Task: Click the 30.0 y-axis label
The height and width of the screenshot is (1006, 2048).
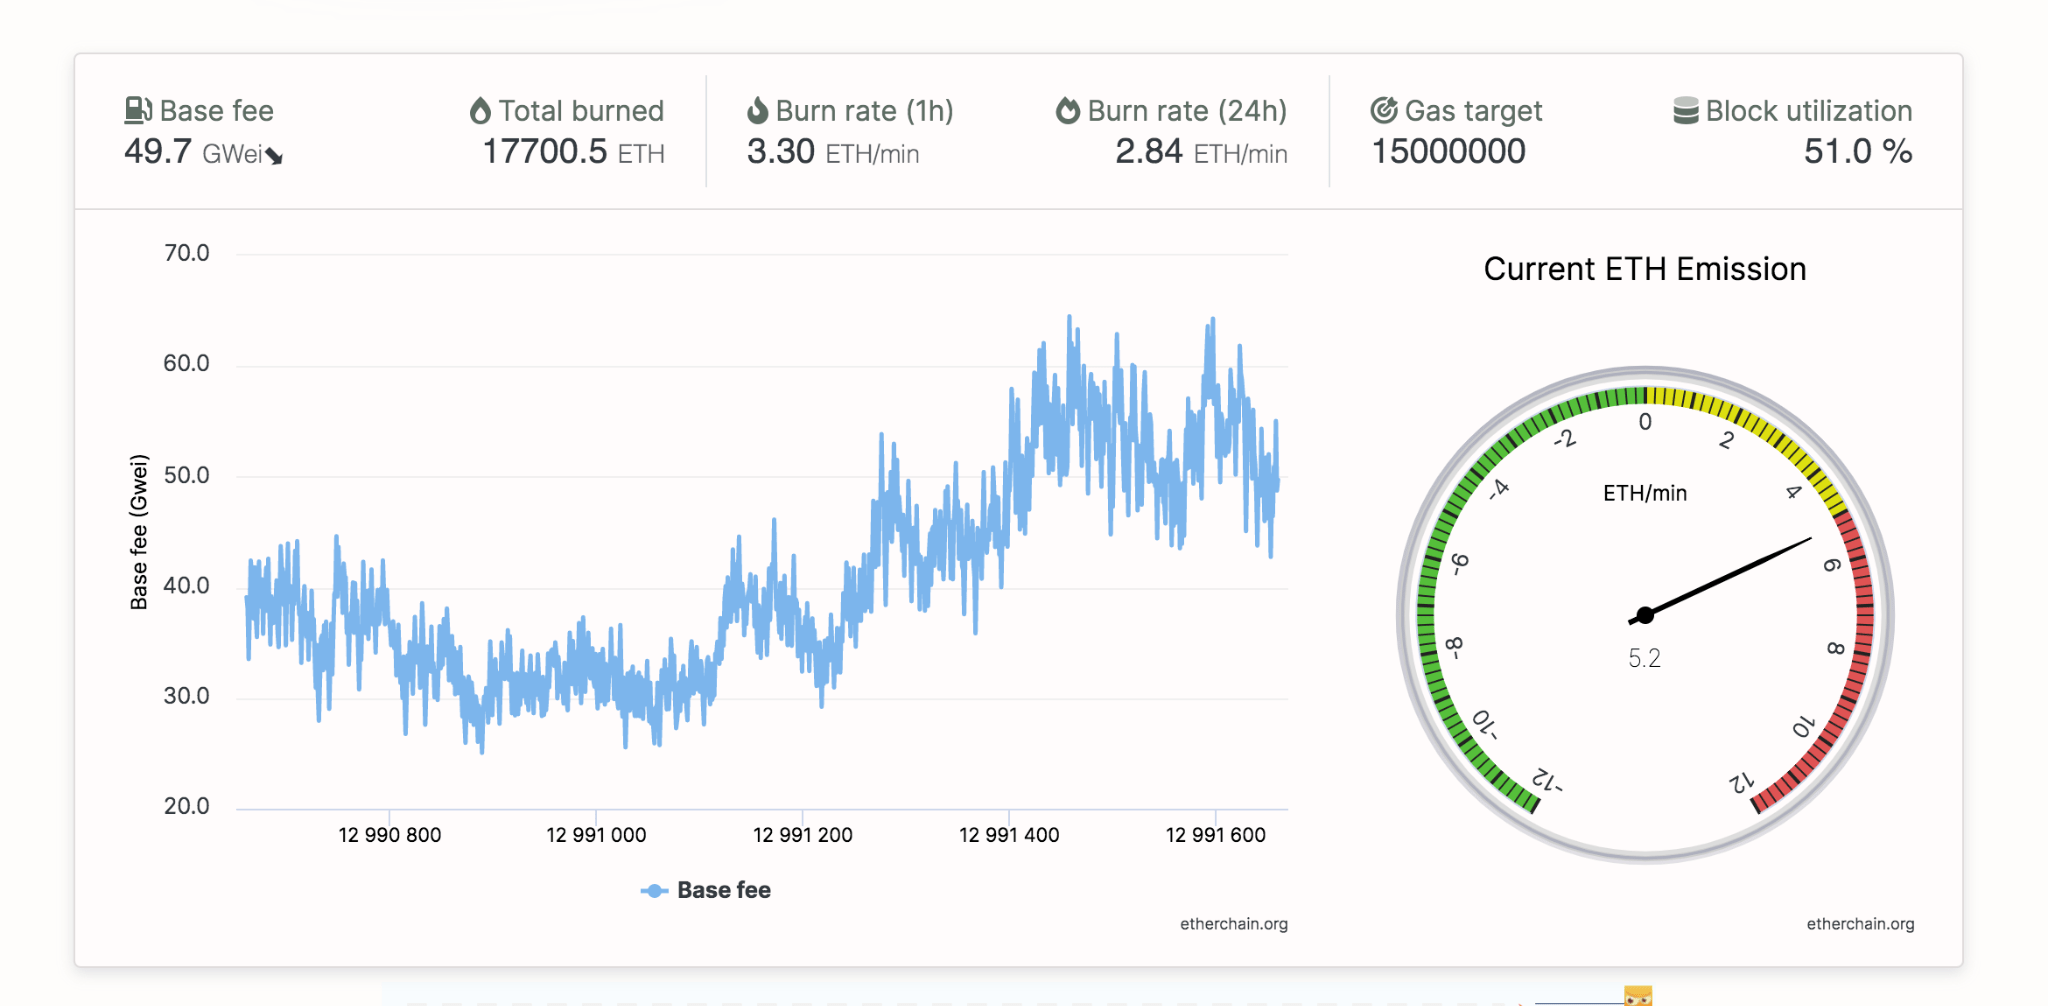Action: (187, 696)
